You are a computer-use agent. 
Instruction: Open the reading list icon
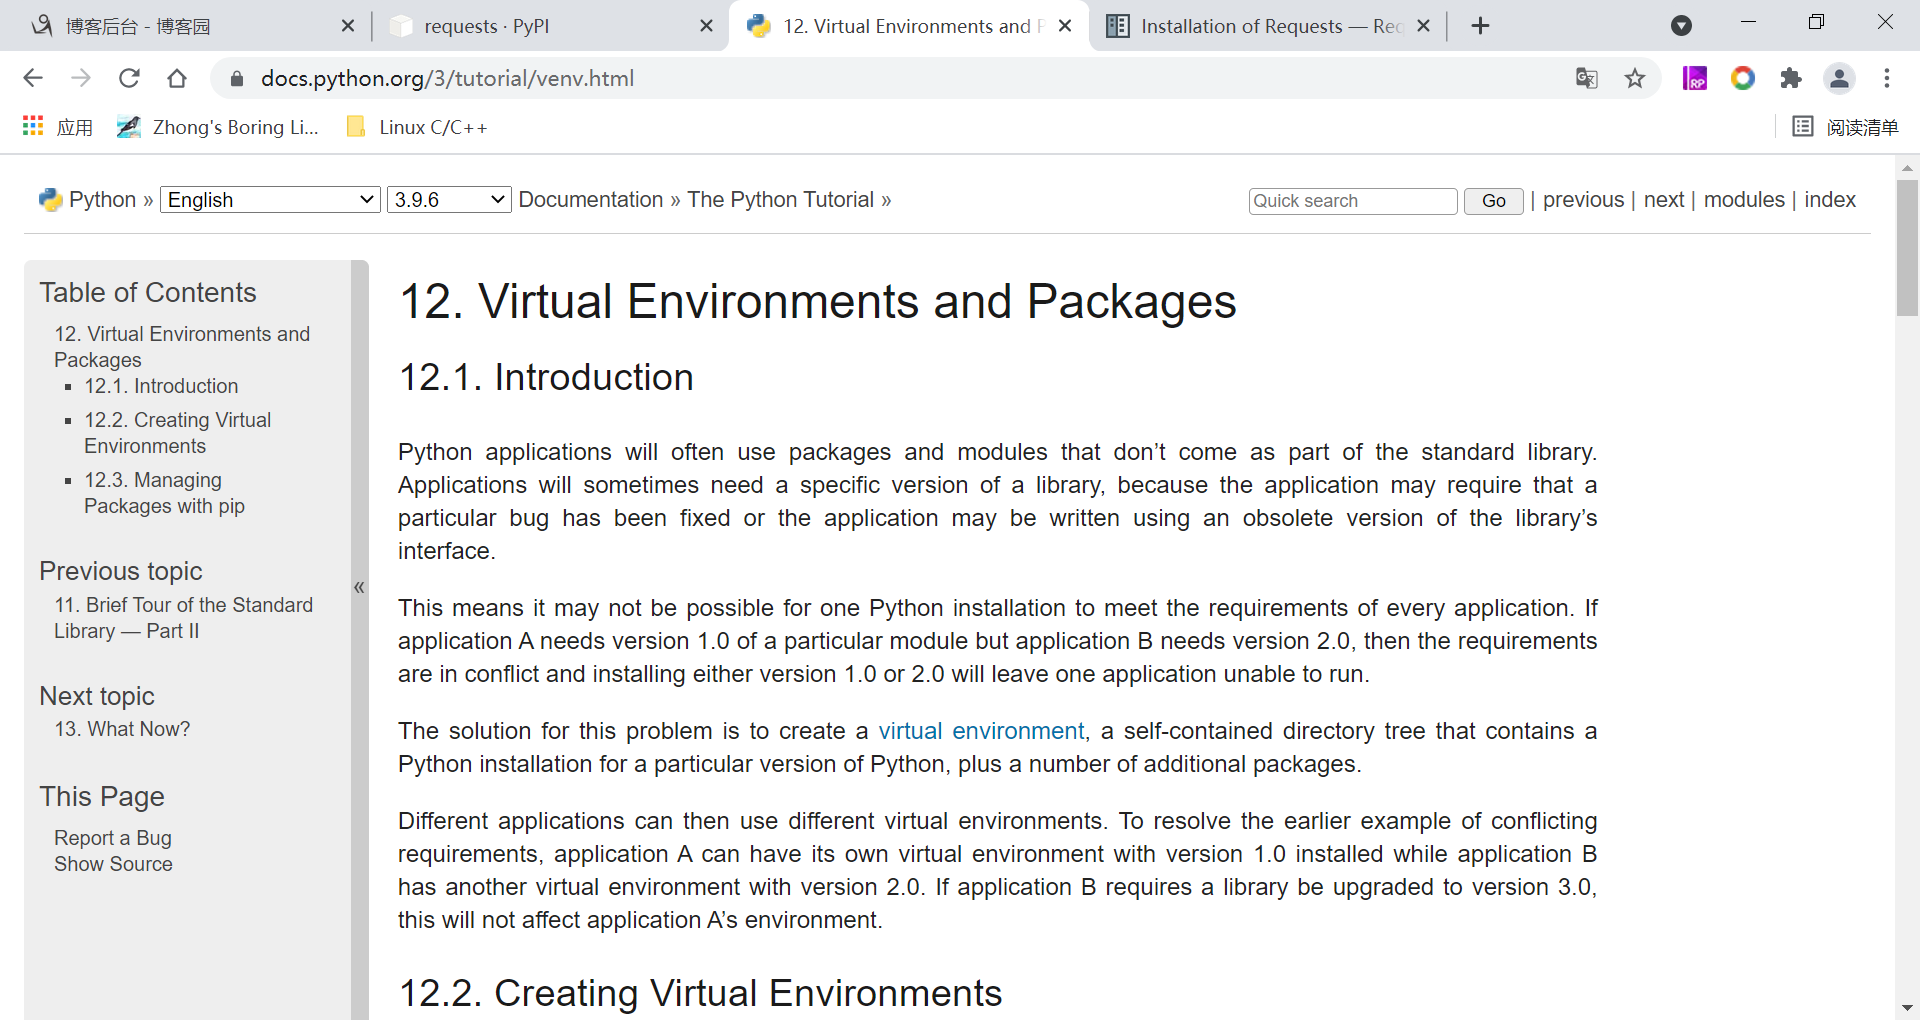(x=1803, y=126)
